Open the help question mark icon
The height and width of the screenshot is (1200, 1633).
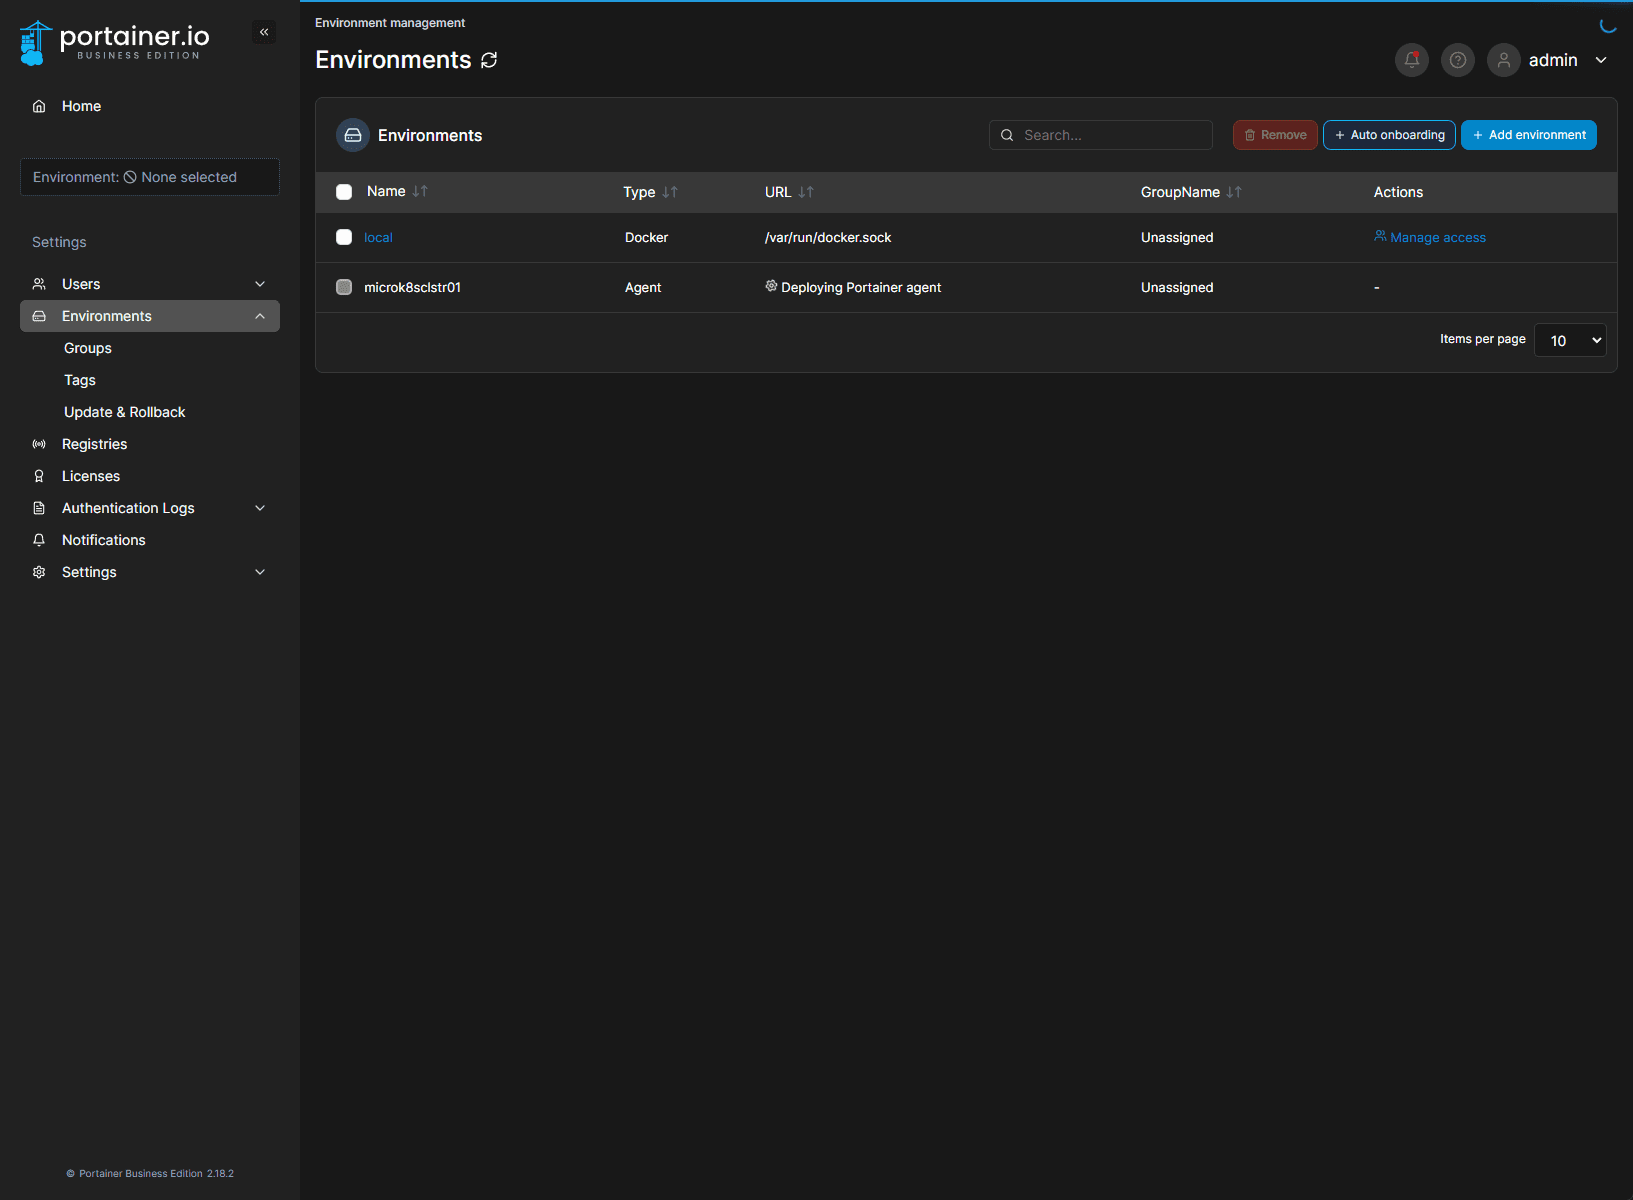(1457, 60)
